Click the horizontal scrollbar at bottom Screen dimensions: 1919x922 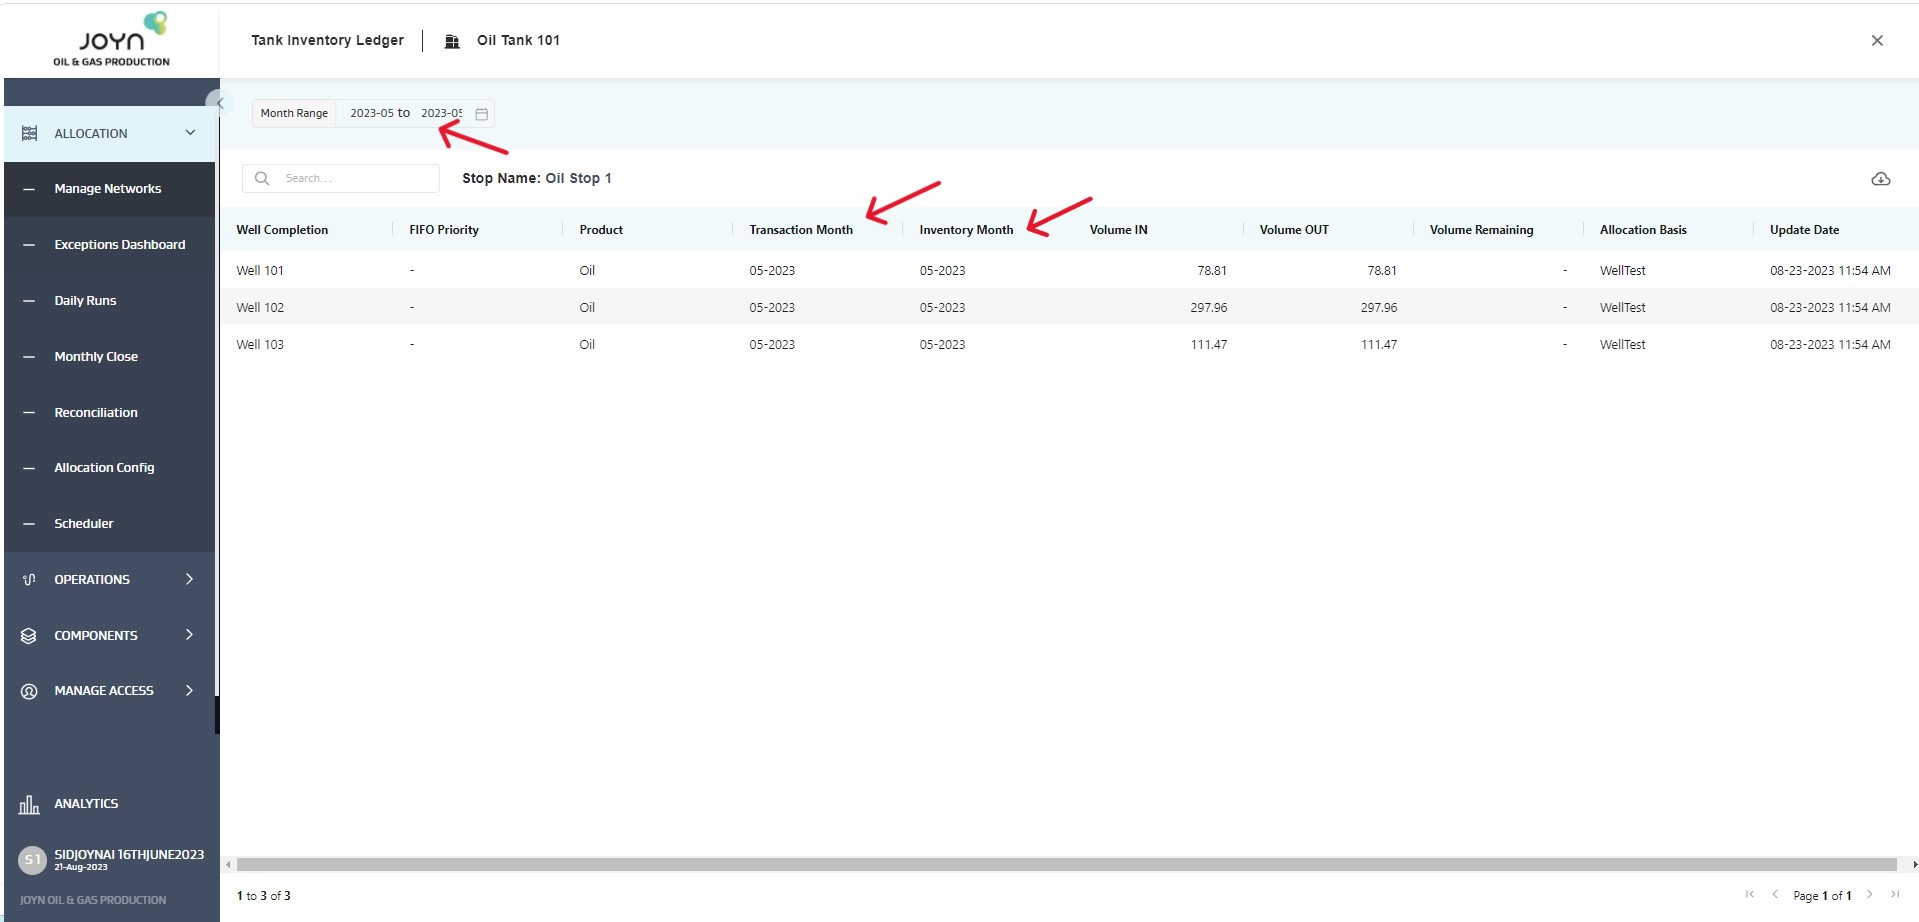coord(1066,865)
